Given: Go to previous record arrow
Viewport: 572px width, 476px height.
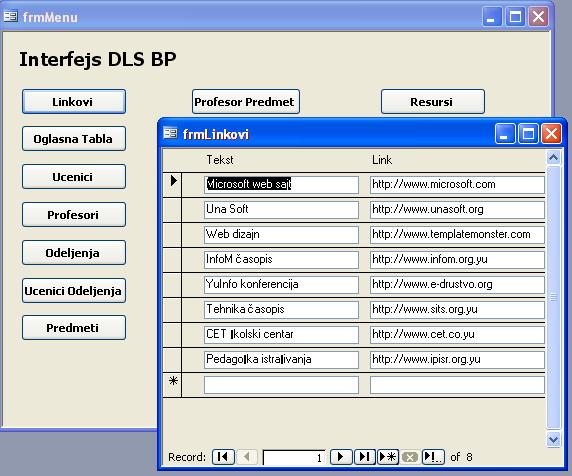Looking at the screenshot, I should pos(247,457).
